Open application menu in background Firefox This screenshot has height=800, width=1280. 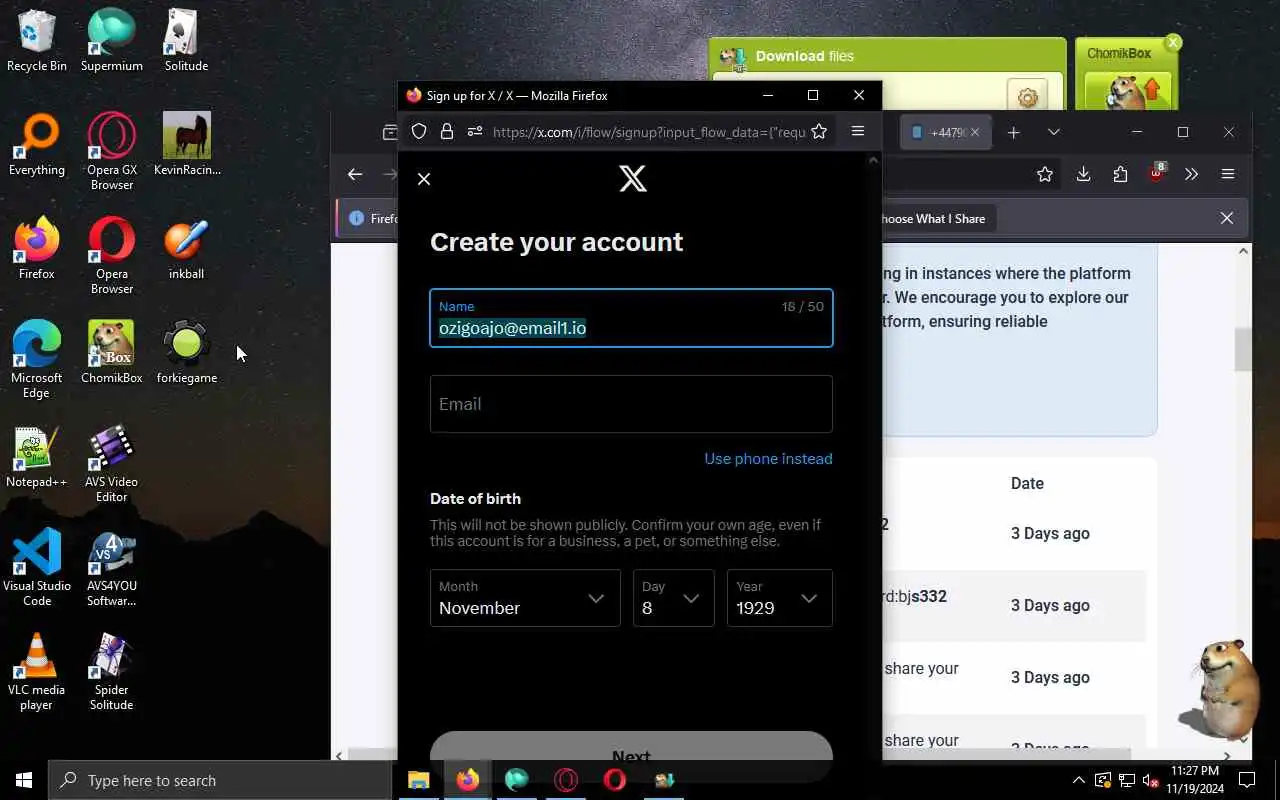click(x=1228, y=174)
